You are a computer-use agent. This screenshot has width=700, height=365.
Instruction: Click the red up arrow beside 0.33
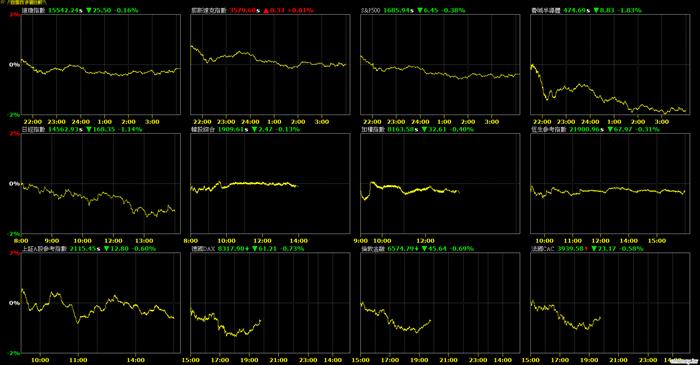pos(266,10)
